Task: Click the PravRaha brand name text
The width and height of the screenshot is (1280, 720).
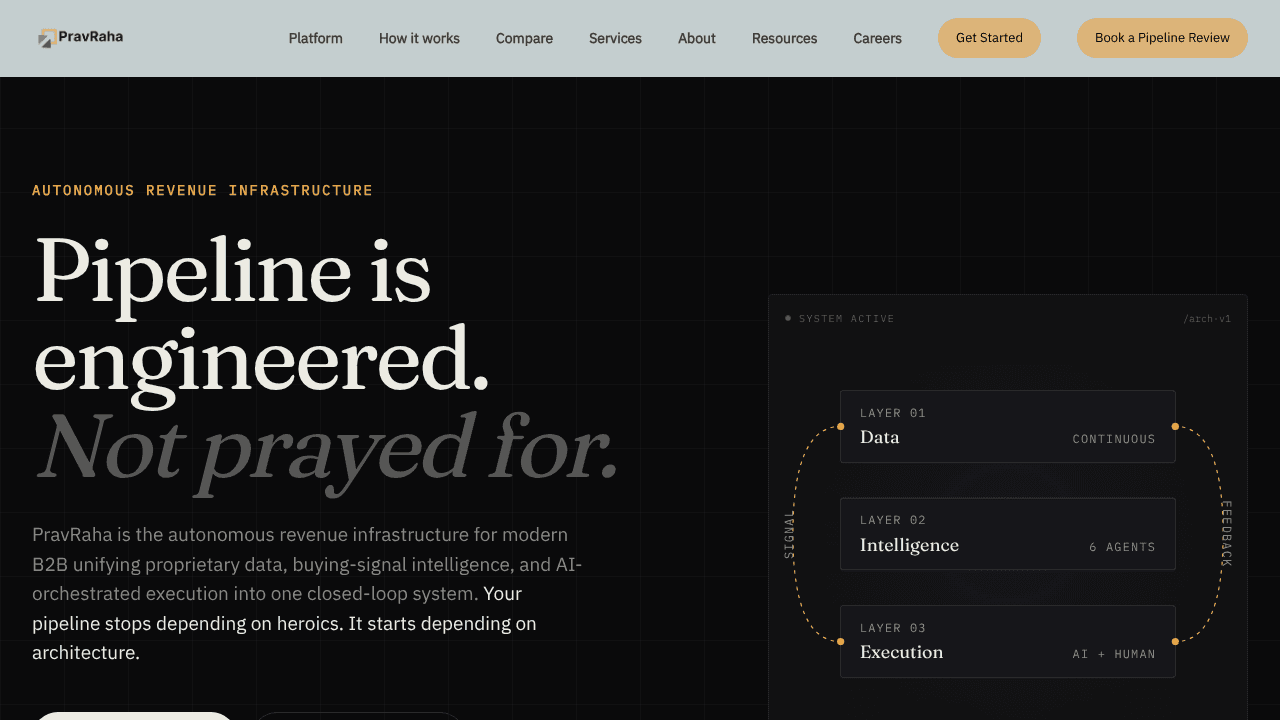Action: point(91,37)
